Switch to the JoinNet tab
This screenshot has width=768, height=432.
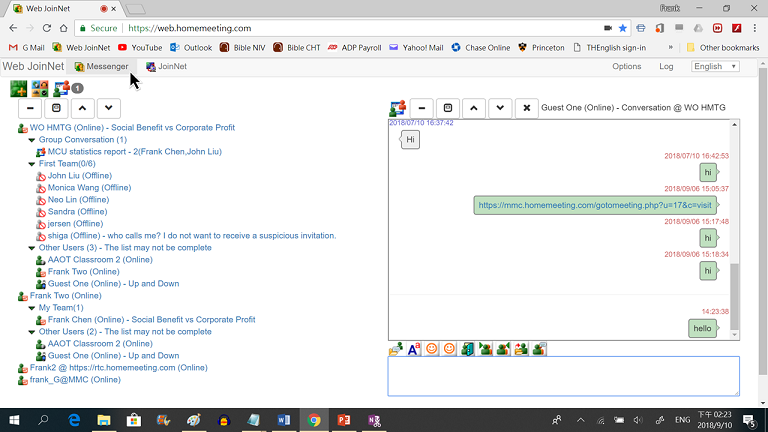tap(166, 67)
